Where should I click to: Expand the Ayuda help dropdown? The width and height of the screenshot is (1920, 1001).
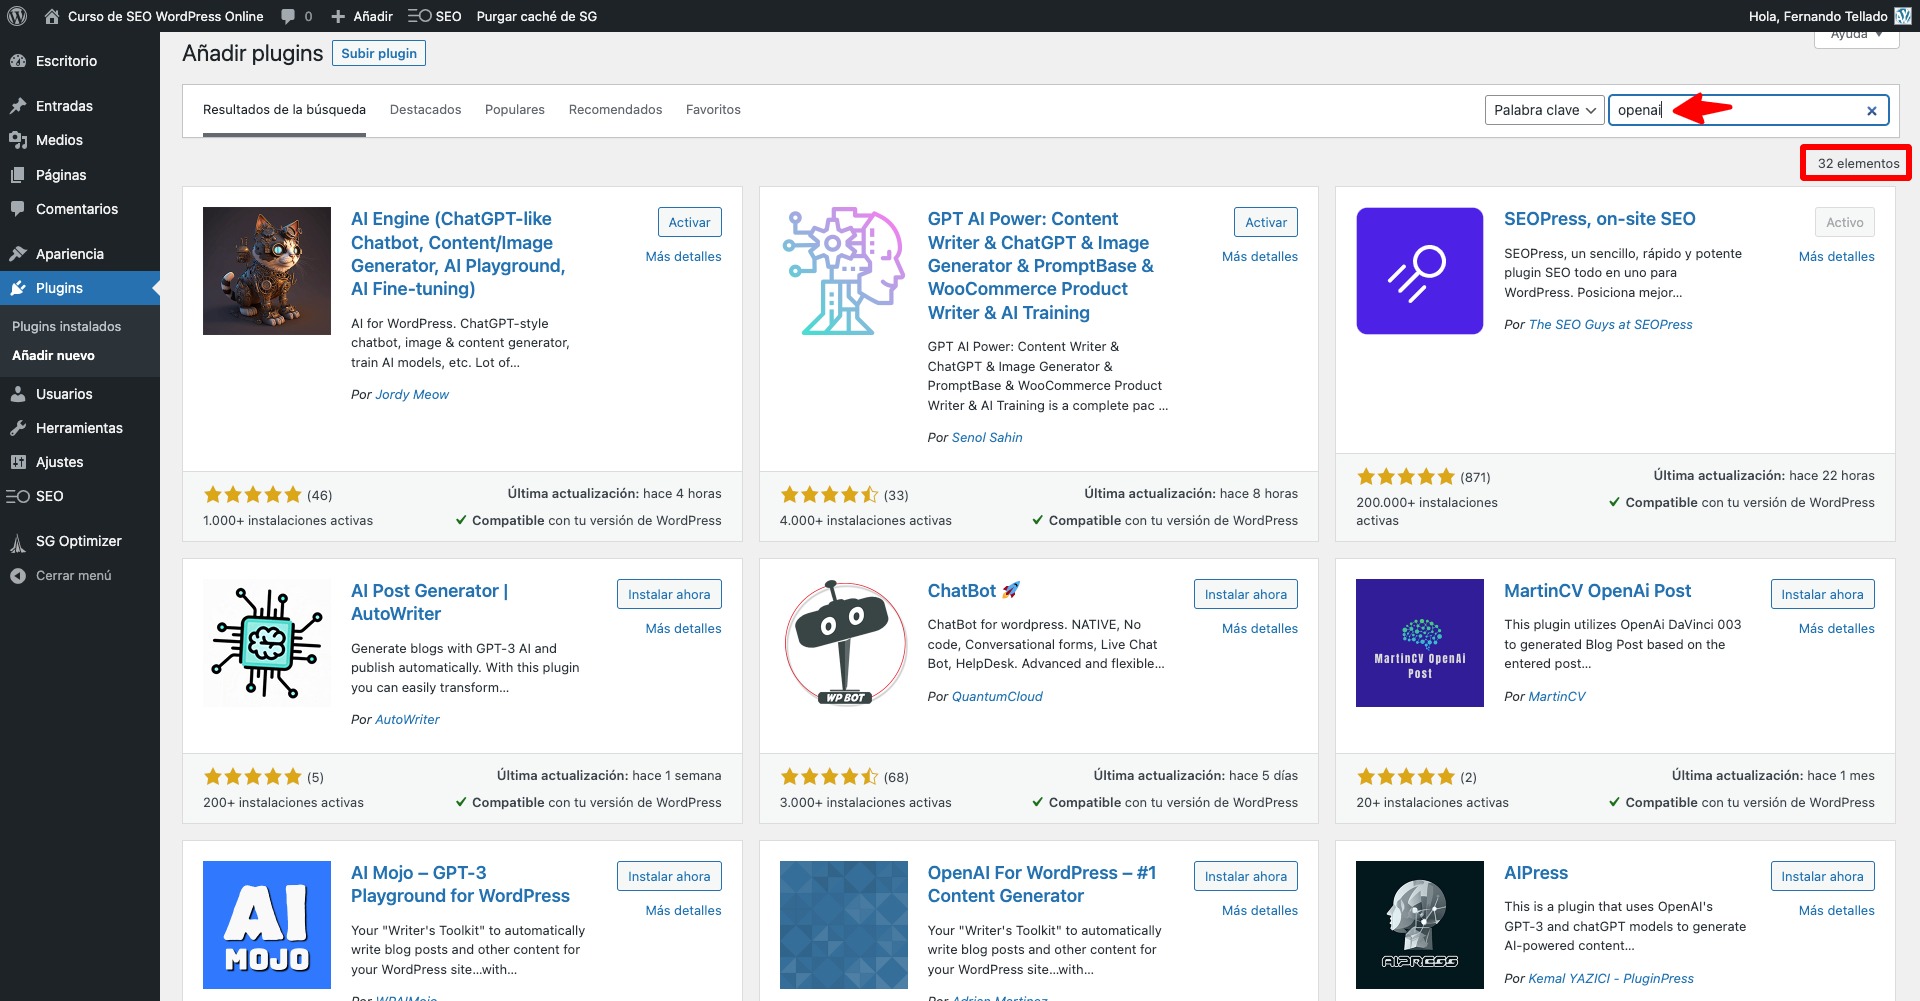pos(1856,36)
